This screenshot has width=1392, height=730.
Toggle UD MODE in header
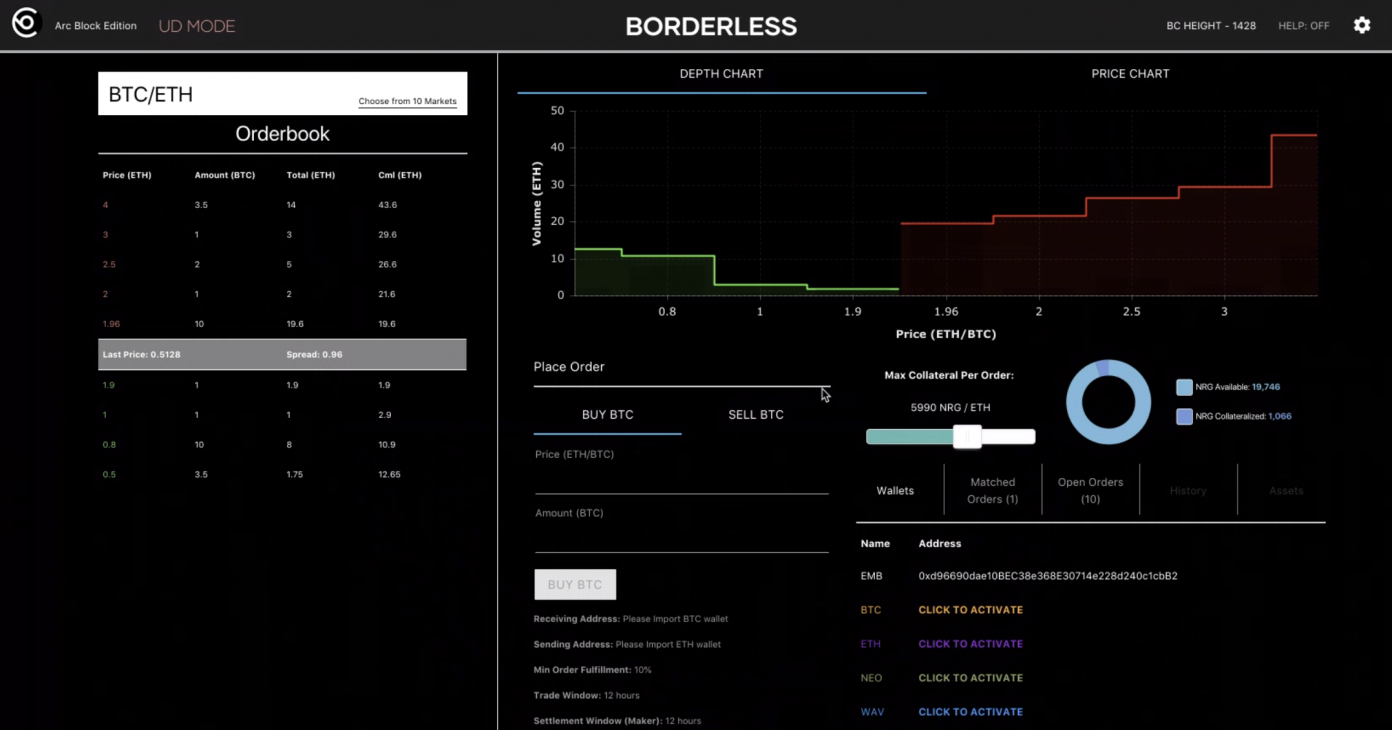coord(197,26)
